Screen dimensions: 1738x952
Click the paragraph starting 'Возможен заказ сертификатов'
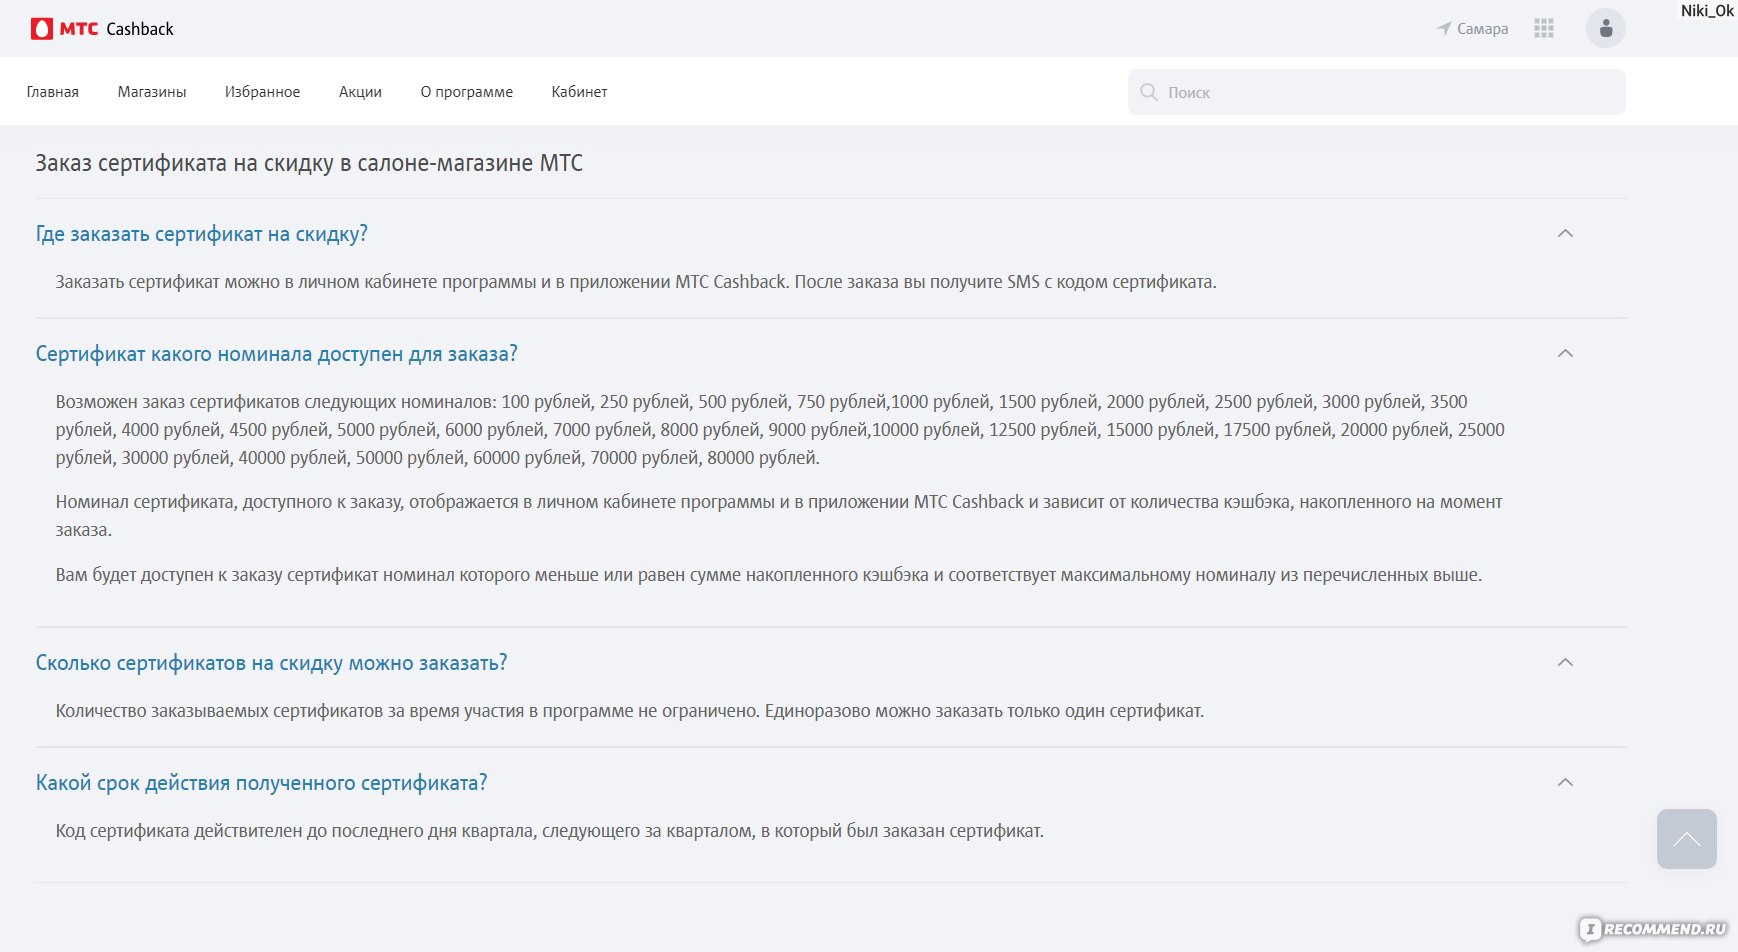tap(780, 430)
